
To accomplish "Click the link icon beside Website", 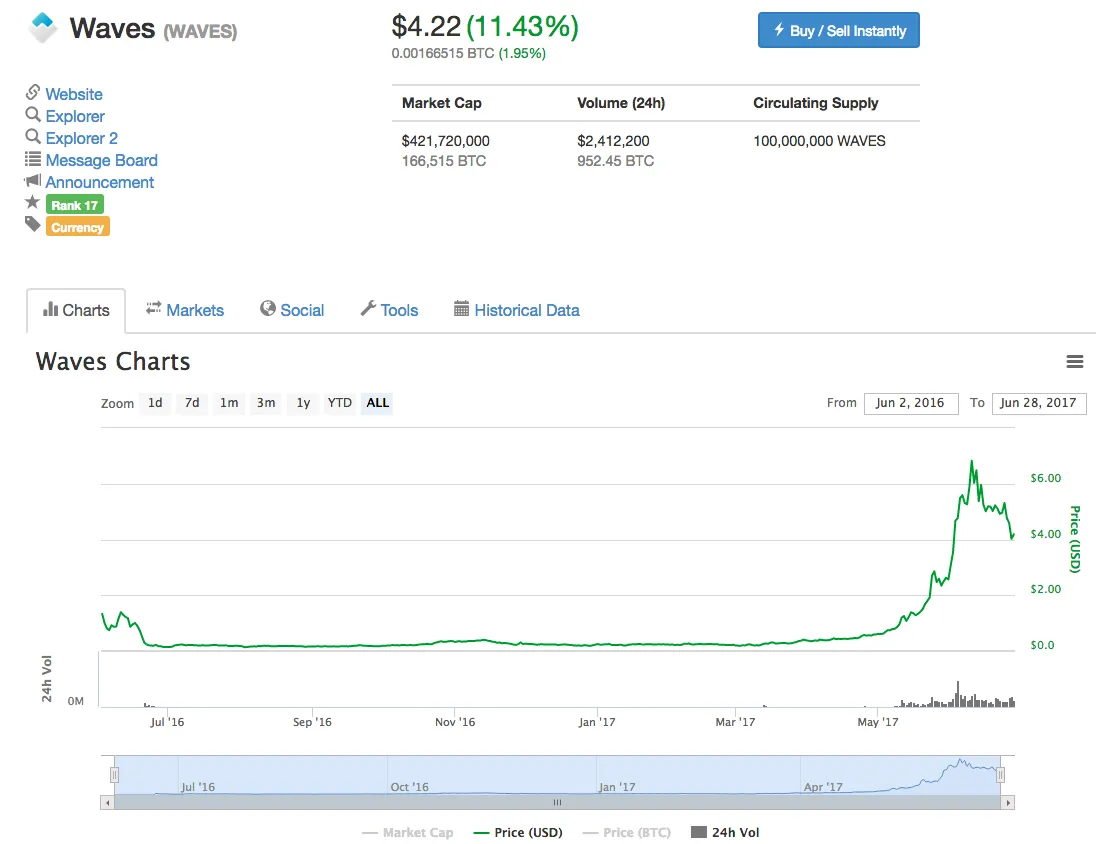I will (33, 93).
